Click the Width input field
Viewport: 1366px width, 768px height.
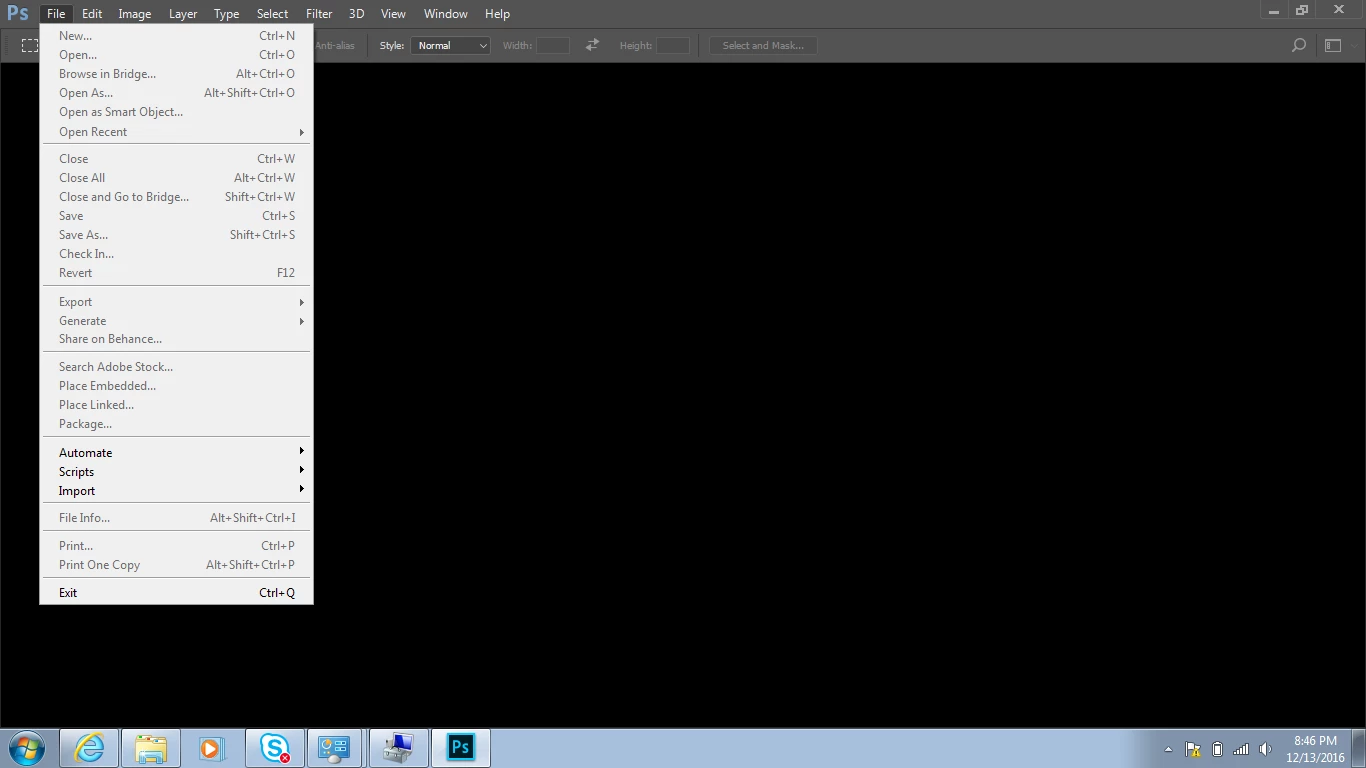click(553, 45)
